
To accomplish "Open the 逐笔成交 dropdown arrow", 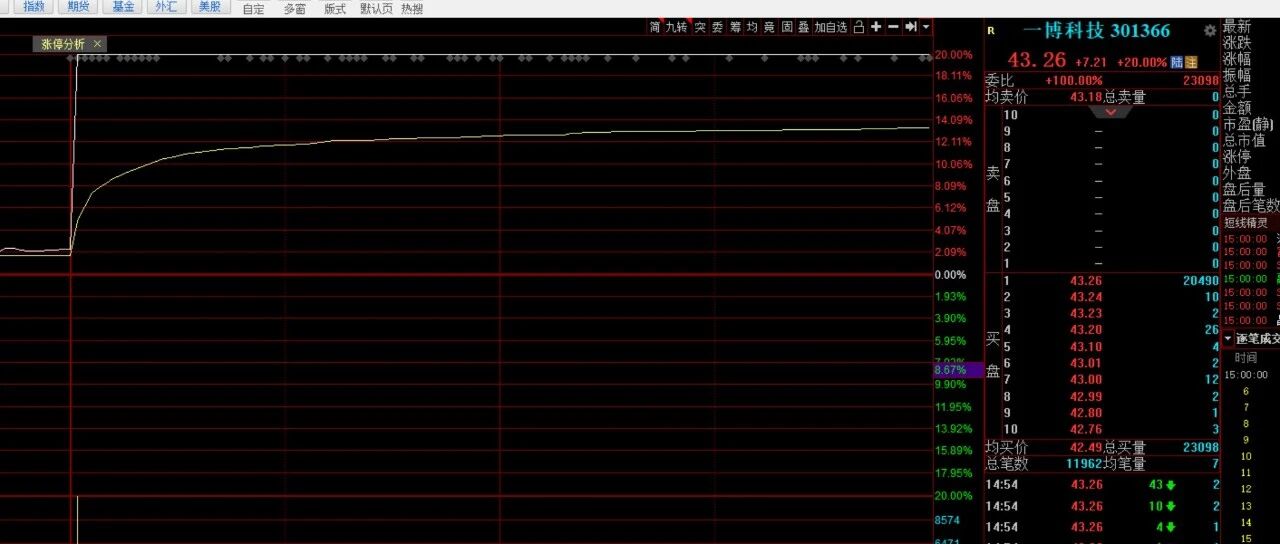I will tap(1228, 339).
